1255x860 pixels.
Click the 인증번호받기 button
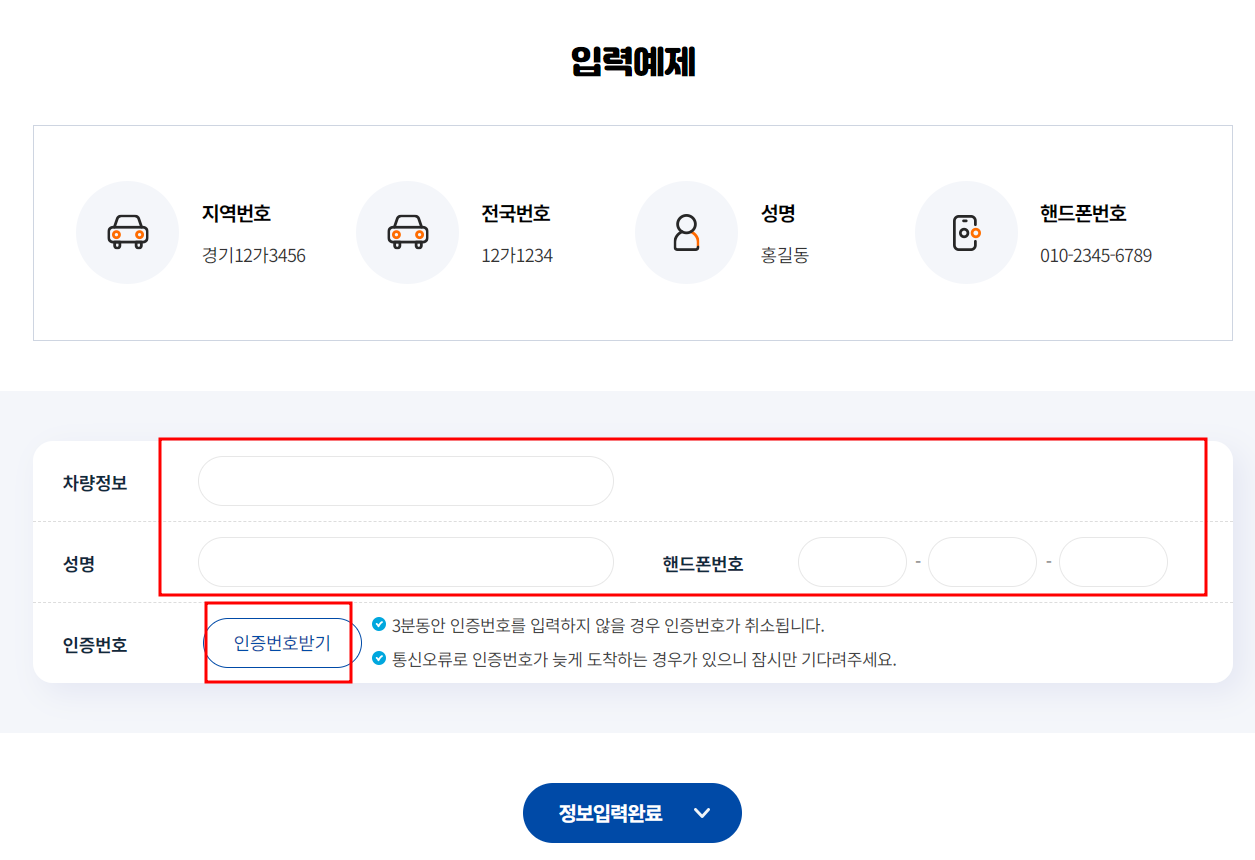(x=281, y=643)
